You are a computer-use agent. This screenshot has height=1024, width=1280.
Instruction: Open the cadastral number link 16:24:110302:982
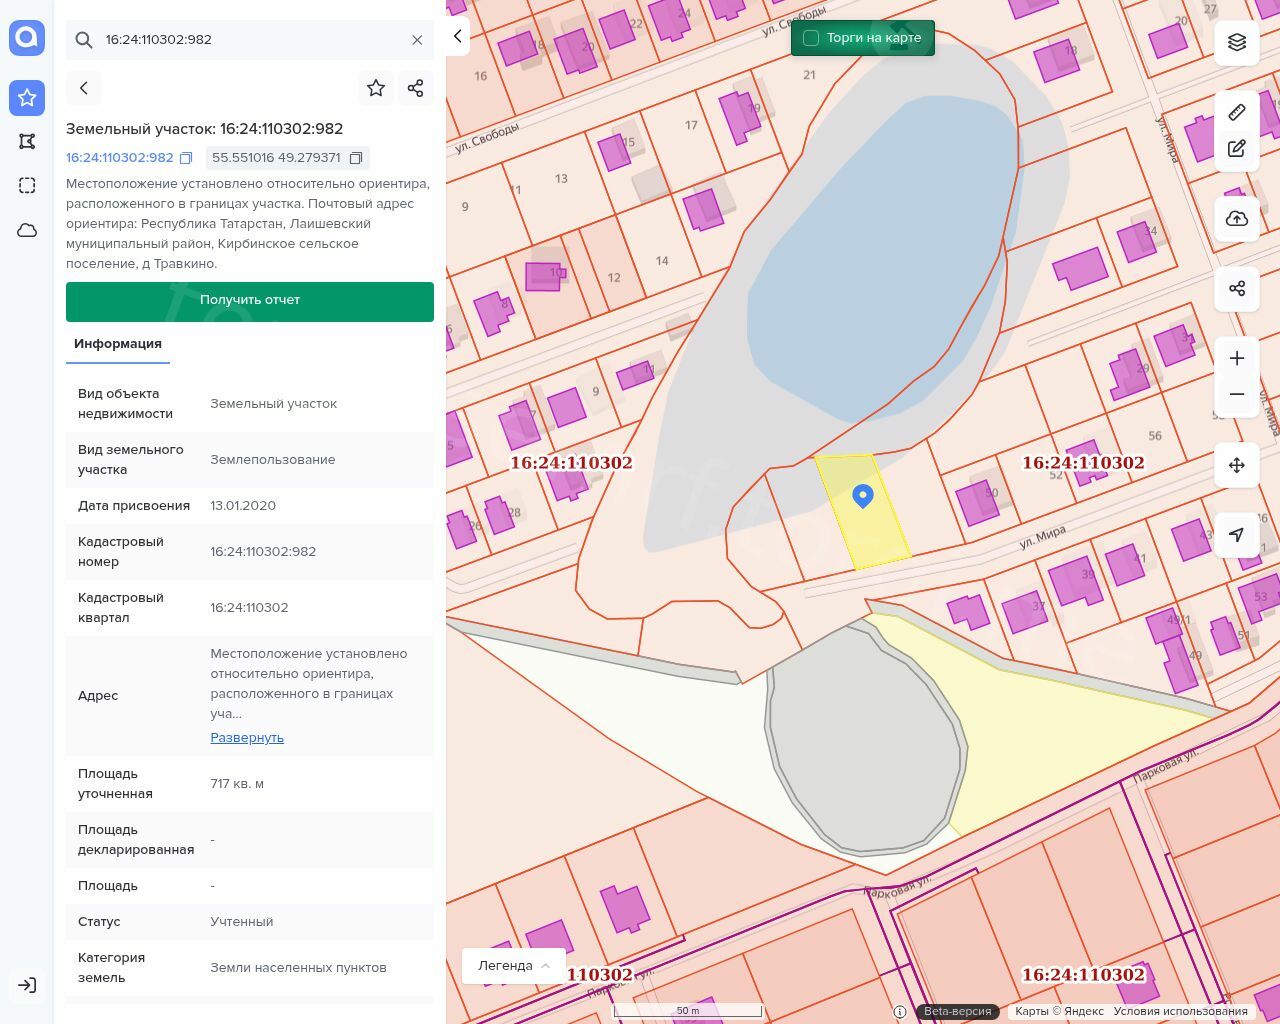point(120,158)
